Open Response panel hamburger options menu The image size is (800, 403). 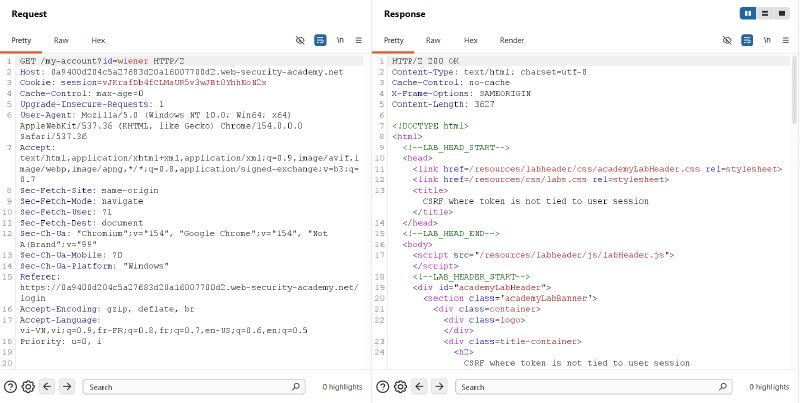786,40
